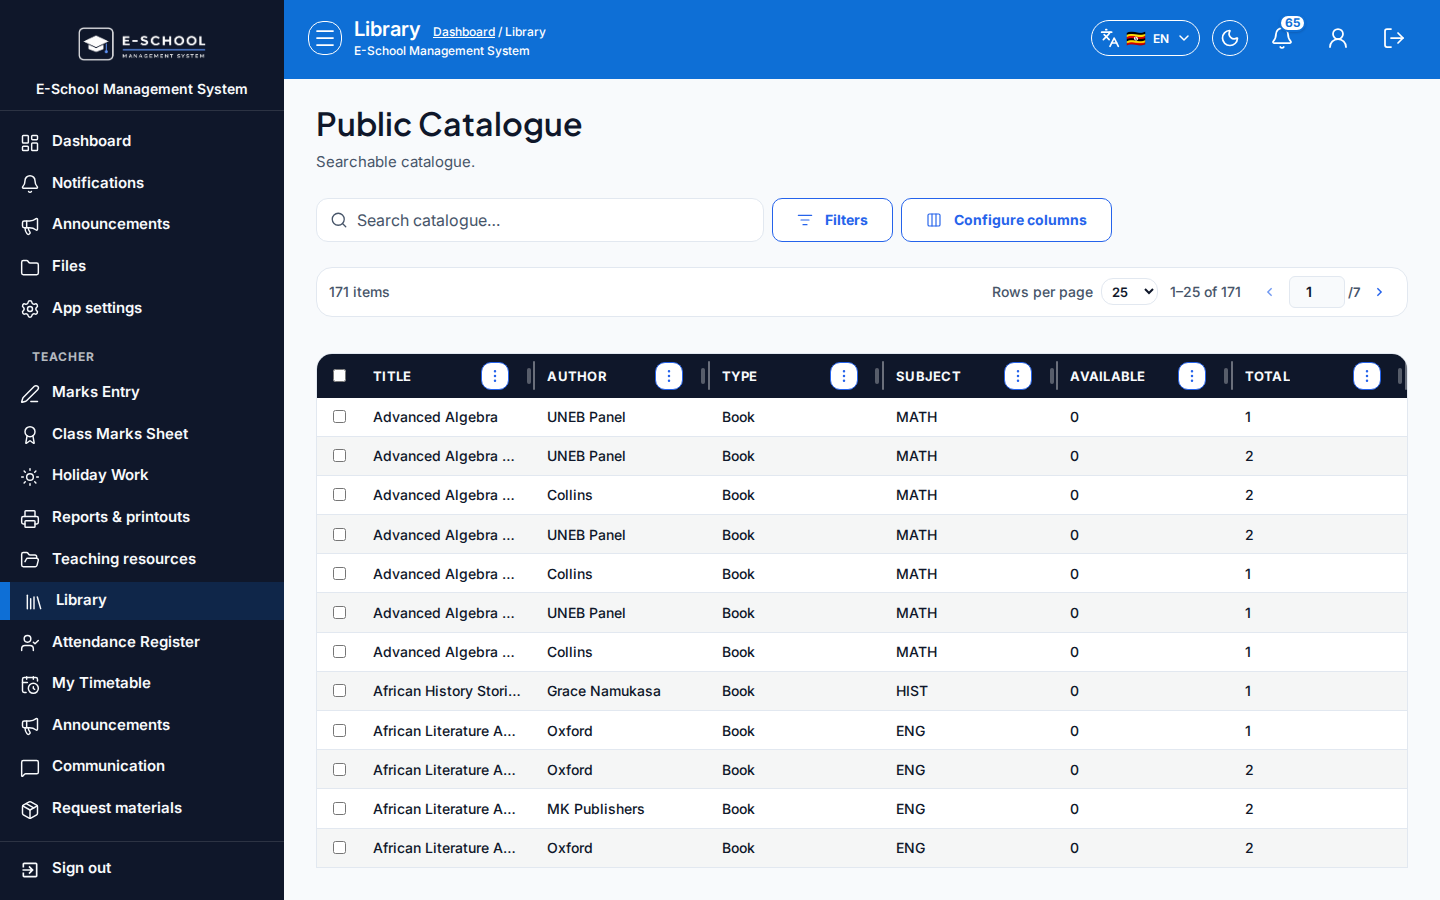Screen dimensions: 1440x900
Task: Click the Library books icon in the sidebar
Action: [x=34, y=601]
